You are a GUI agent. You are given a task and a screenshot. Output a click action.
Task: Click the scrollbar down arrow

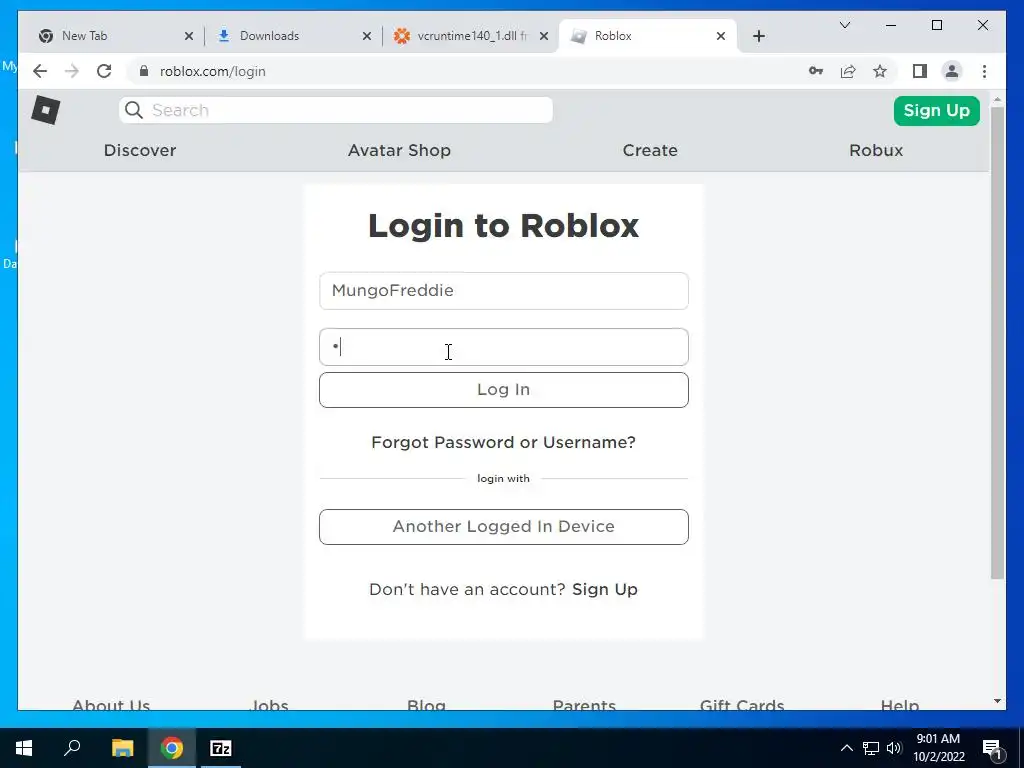pyautogui.click(x=997, y=701)
